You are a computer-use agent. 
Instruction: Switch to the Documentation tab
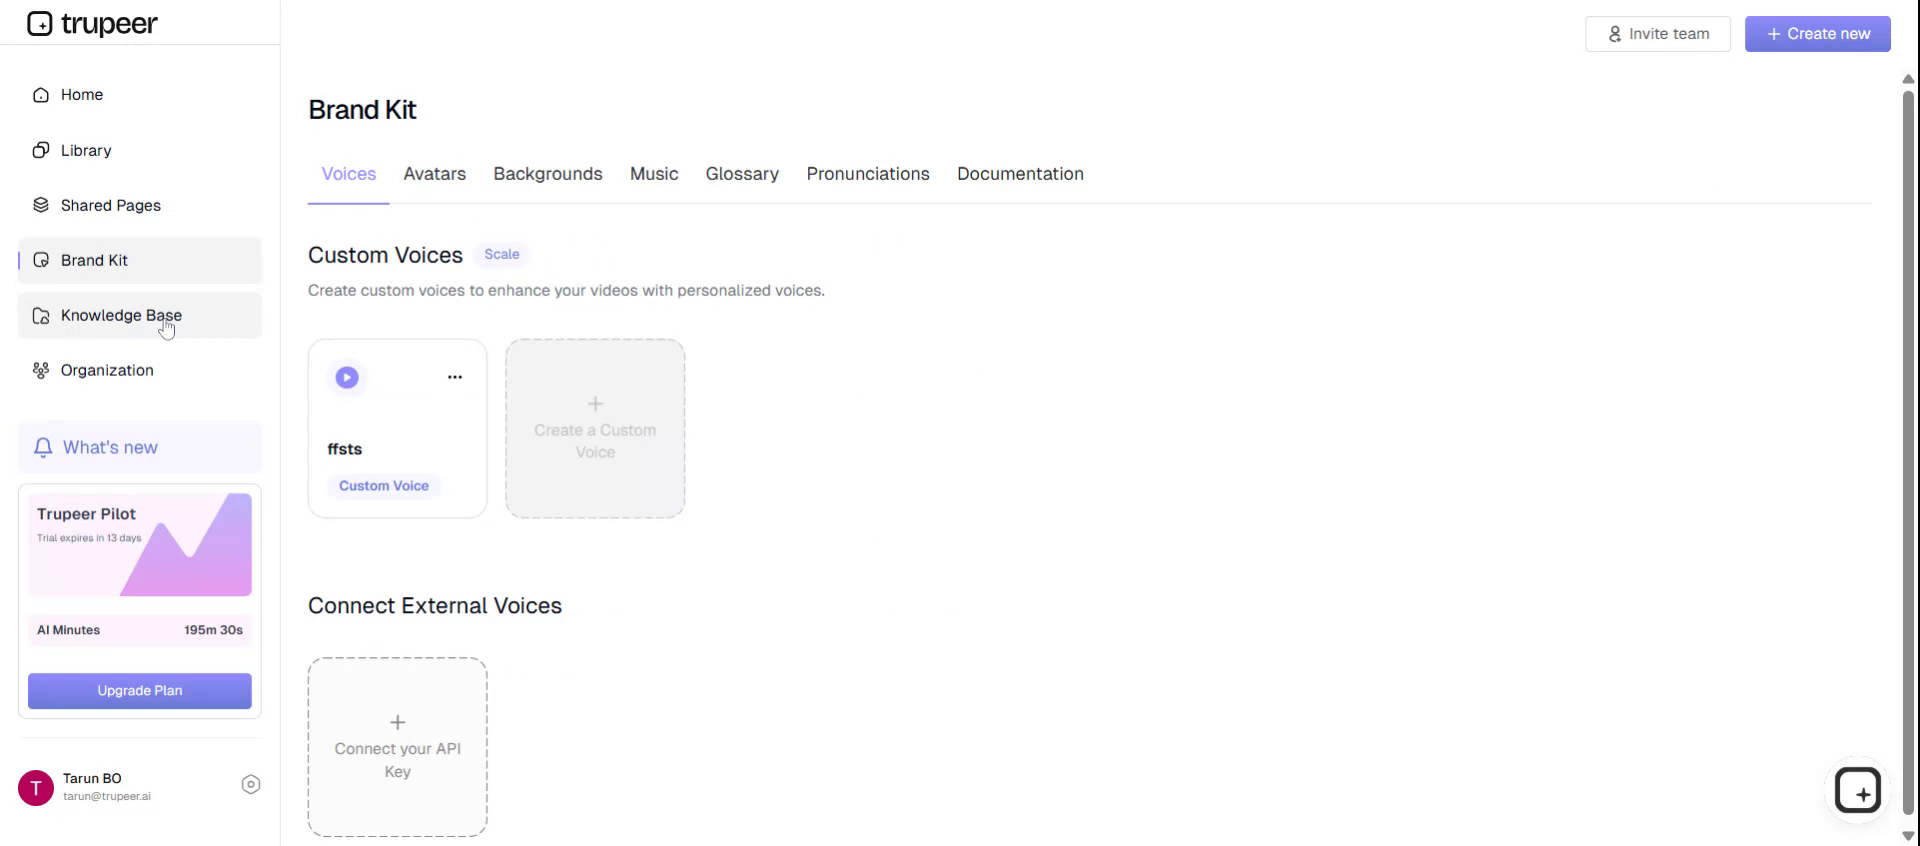[x=1020, y=174]
